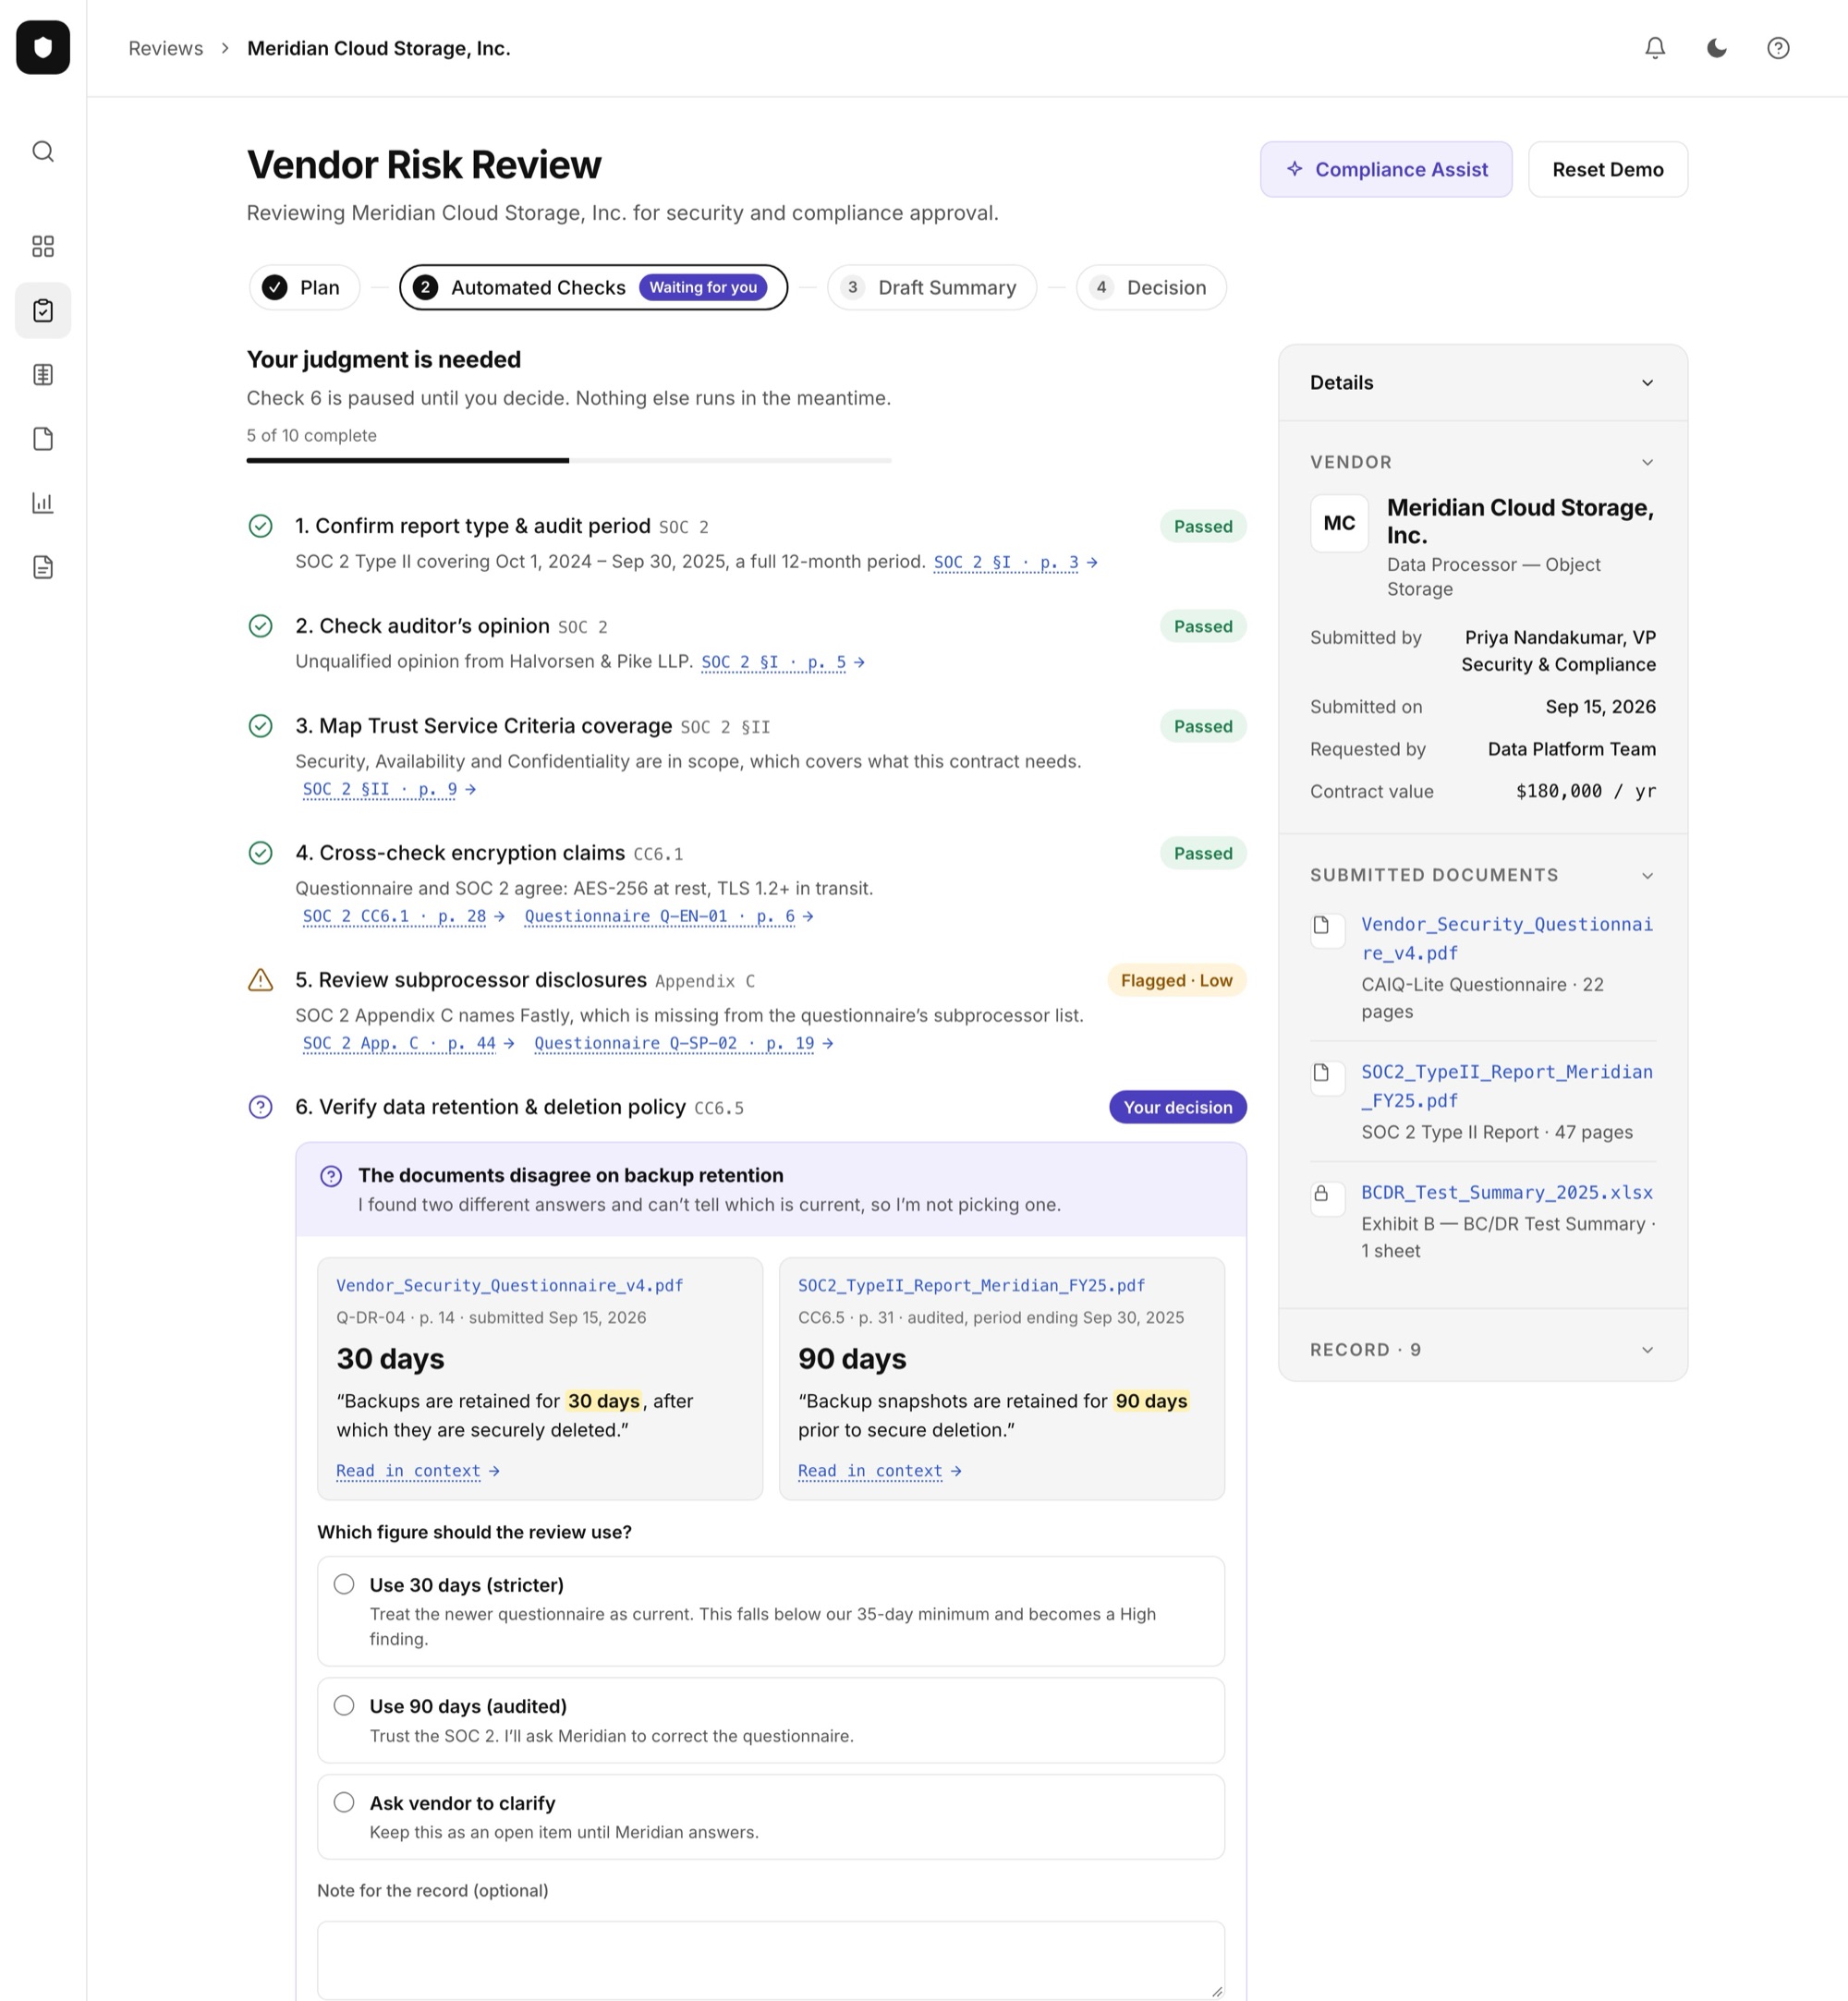Open notifications bell
Screen dimensions: 1848x2001
coord(1655,48)
